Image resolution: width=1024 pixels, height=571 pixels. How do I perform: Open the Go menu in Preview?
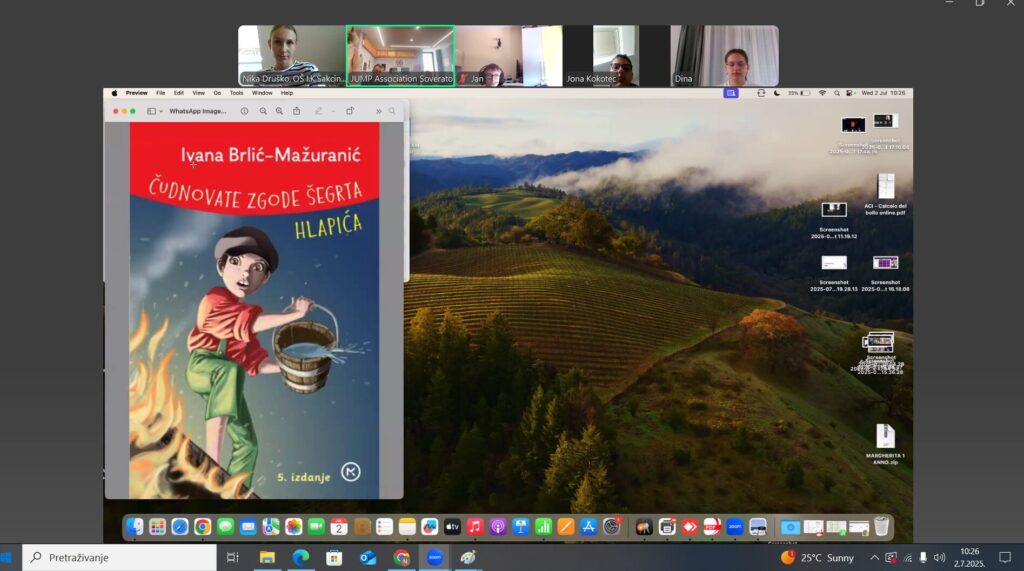pyautogui.click(x=217, y=93)
